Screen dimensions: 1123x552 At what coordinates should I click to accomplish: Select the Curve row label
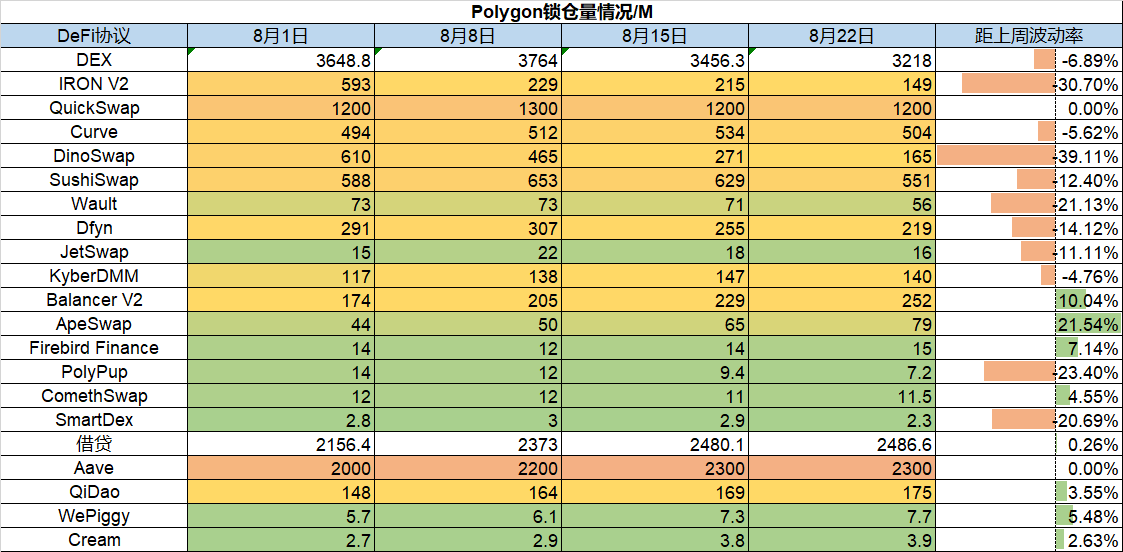(x=94, y=132)
